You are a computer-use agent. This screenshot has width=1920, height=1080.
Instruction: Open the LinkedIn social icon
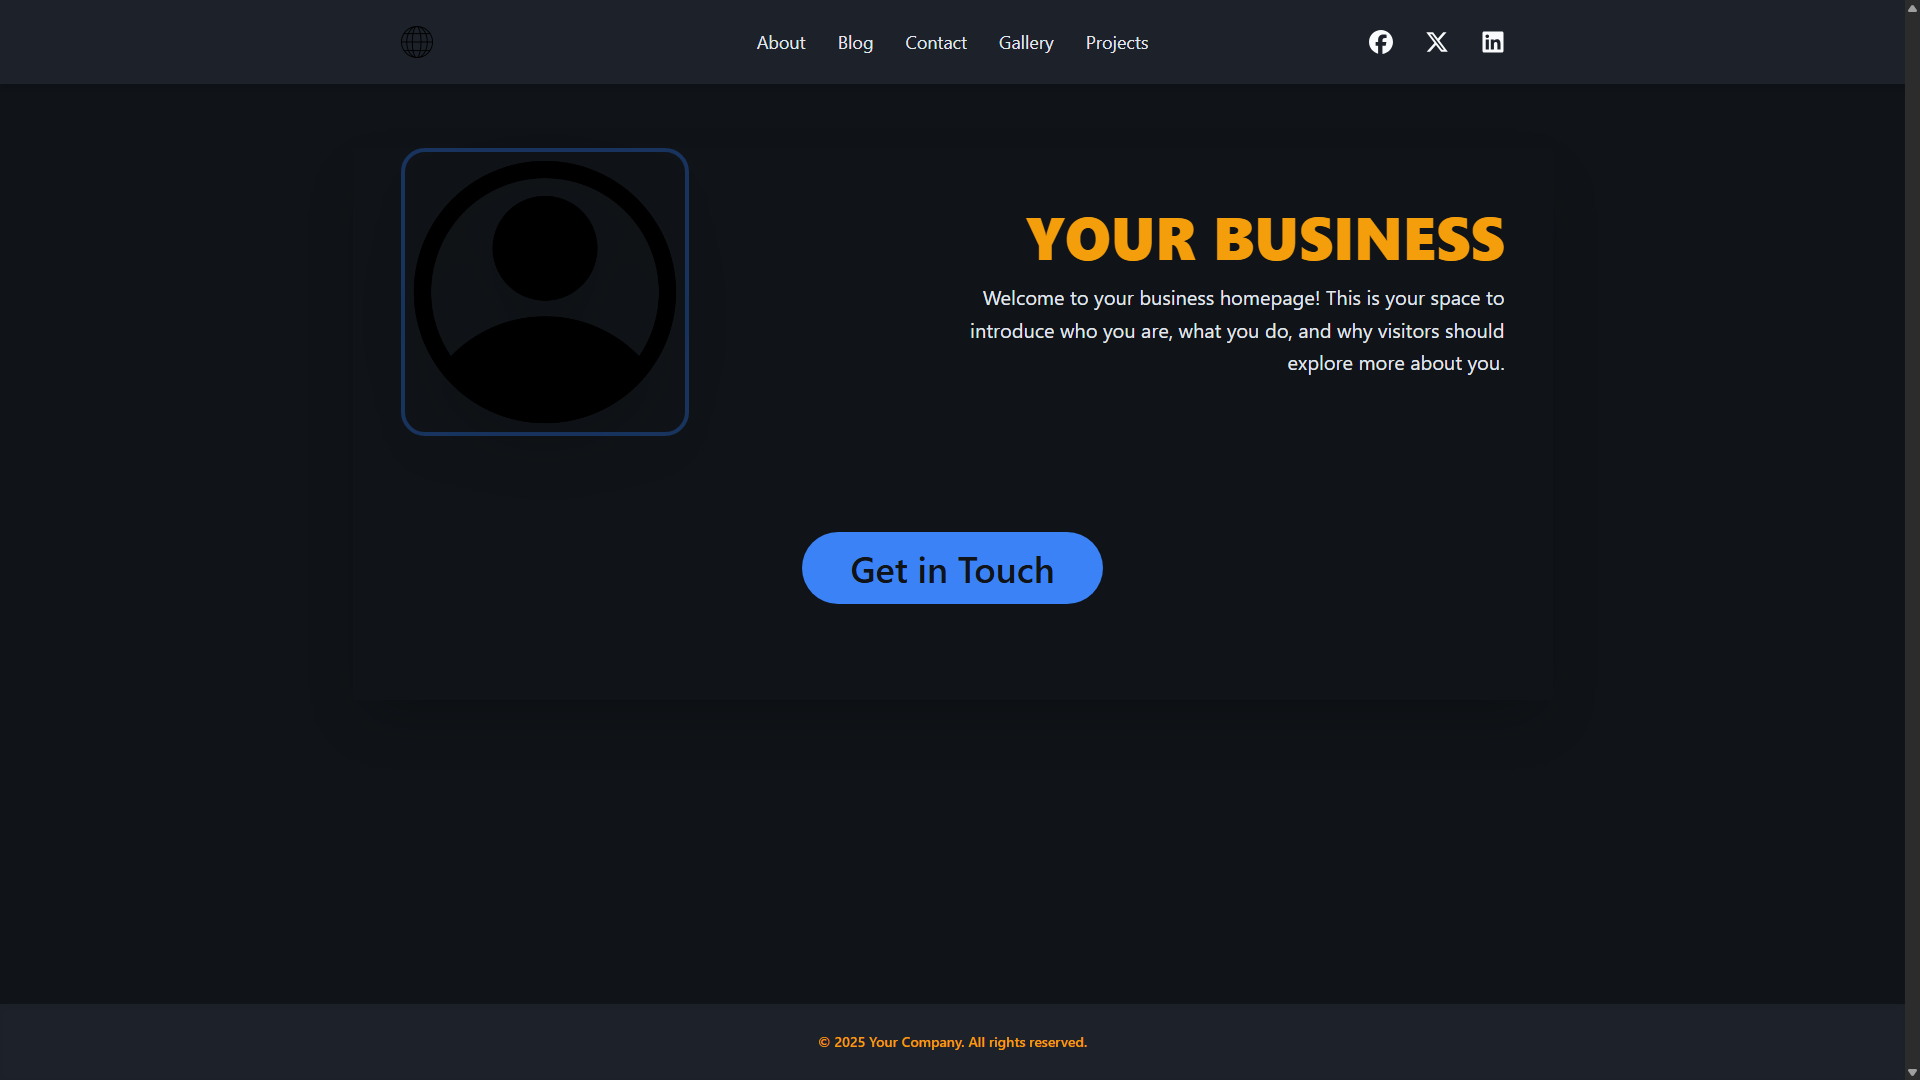1492,42
